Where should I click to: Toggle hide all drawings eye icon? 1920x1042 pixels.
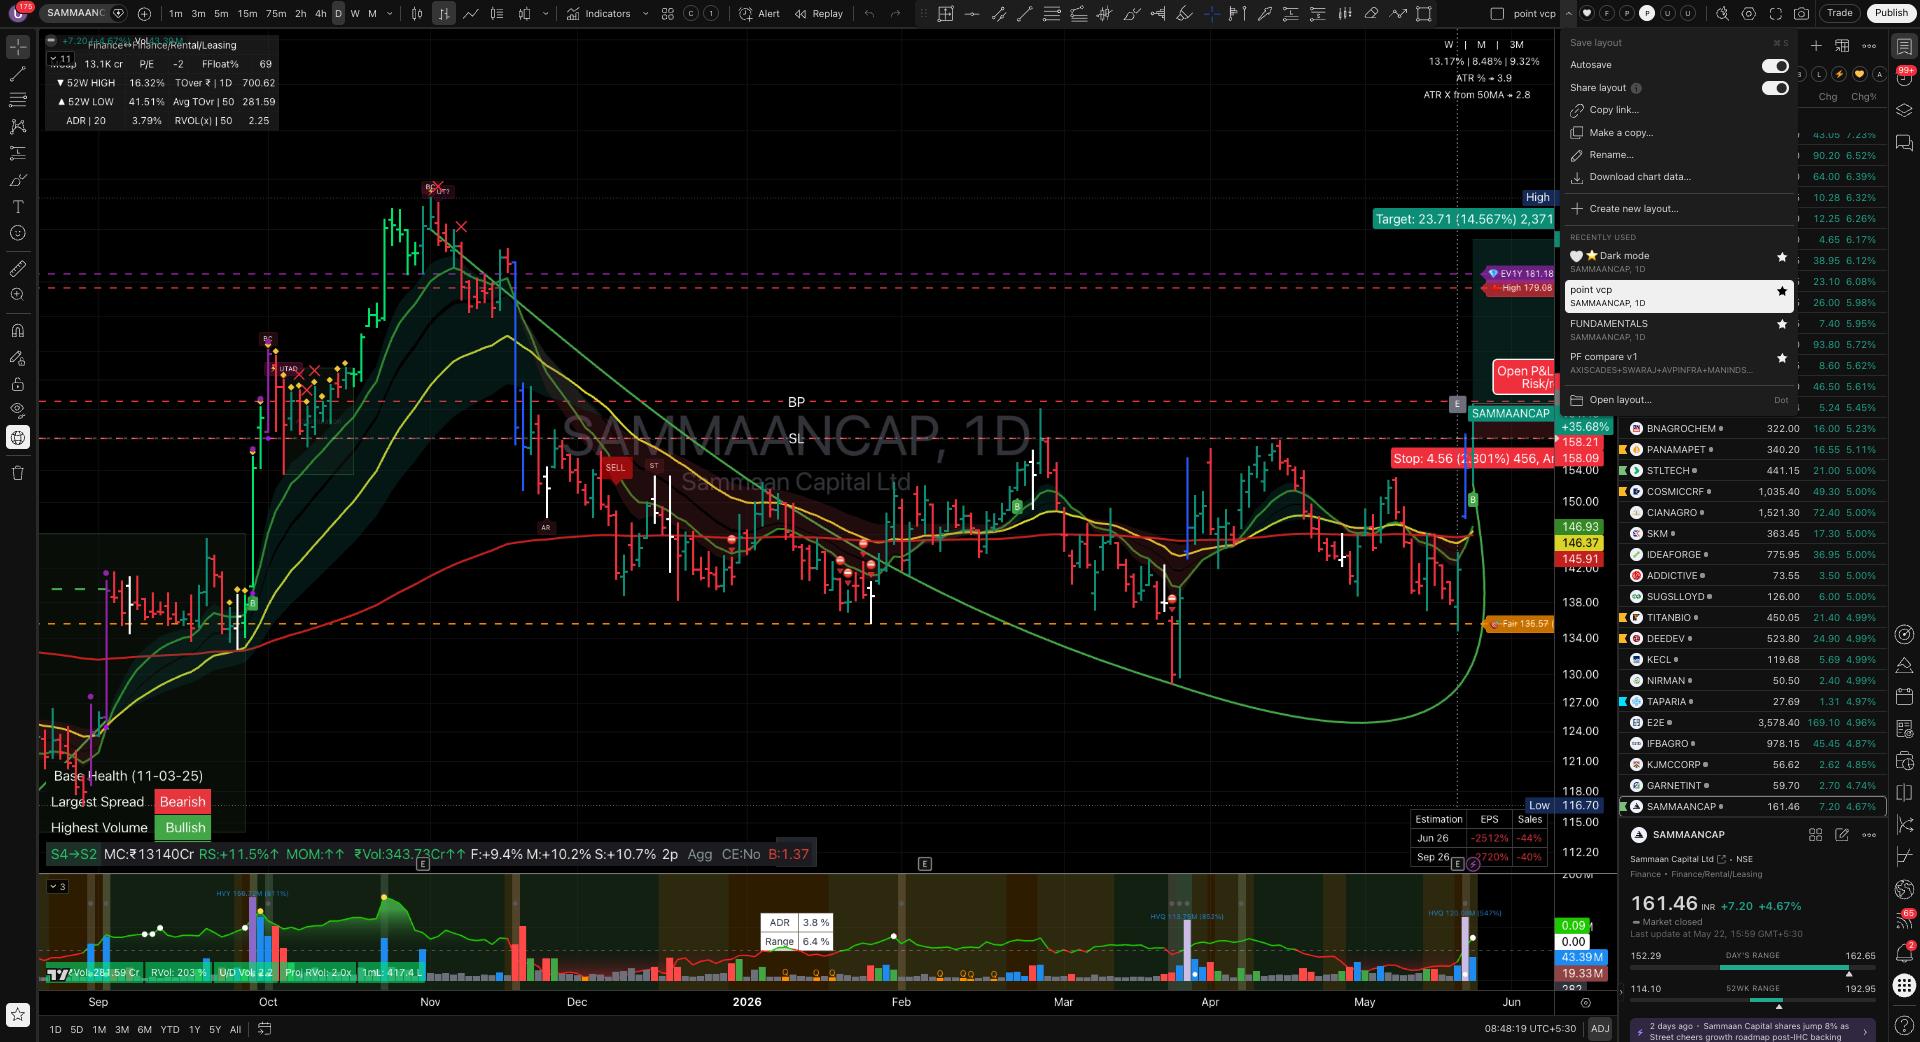point(17,409)
